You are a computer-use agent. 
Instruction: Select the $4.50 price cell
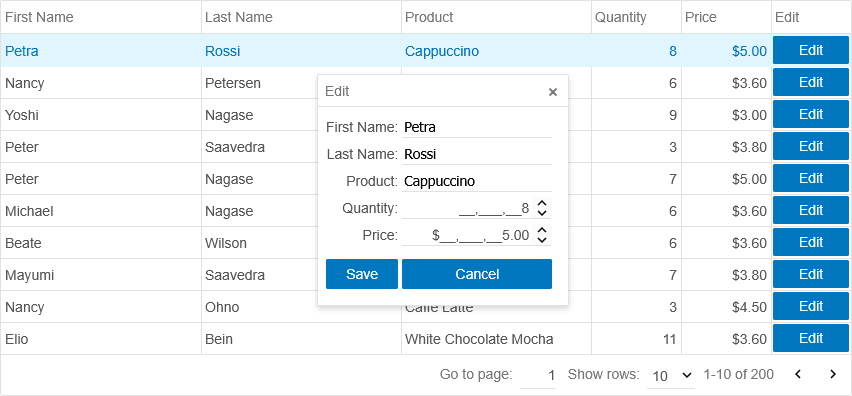coord(726,307)
